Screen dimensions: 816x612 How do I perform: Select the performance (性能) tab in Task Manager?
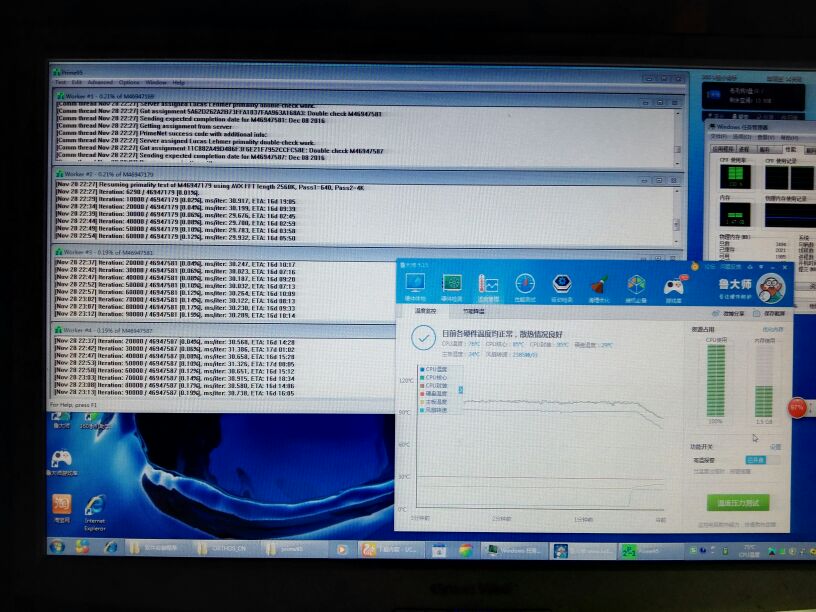(791, 149)
